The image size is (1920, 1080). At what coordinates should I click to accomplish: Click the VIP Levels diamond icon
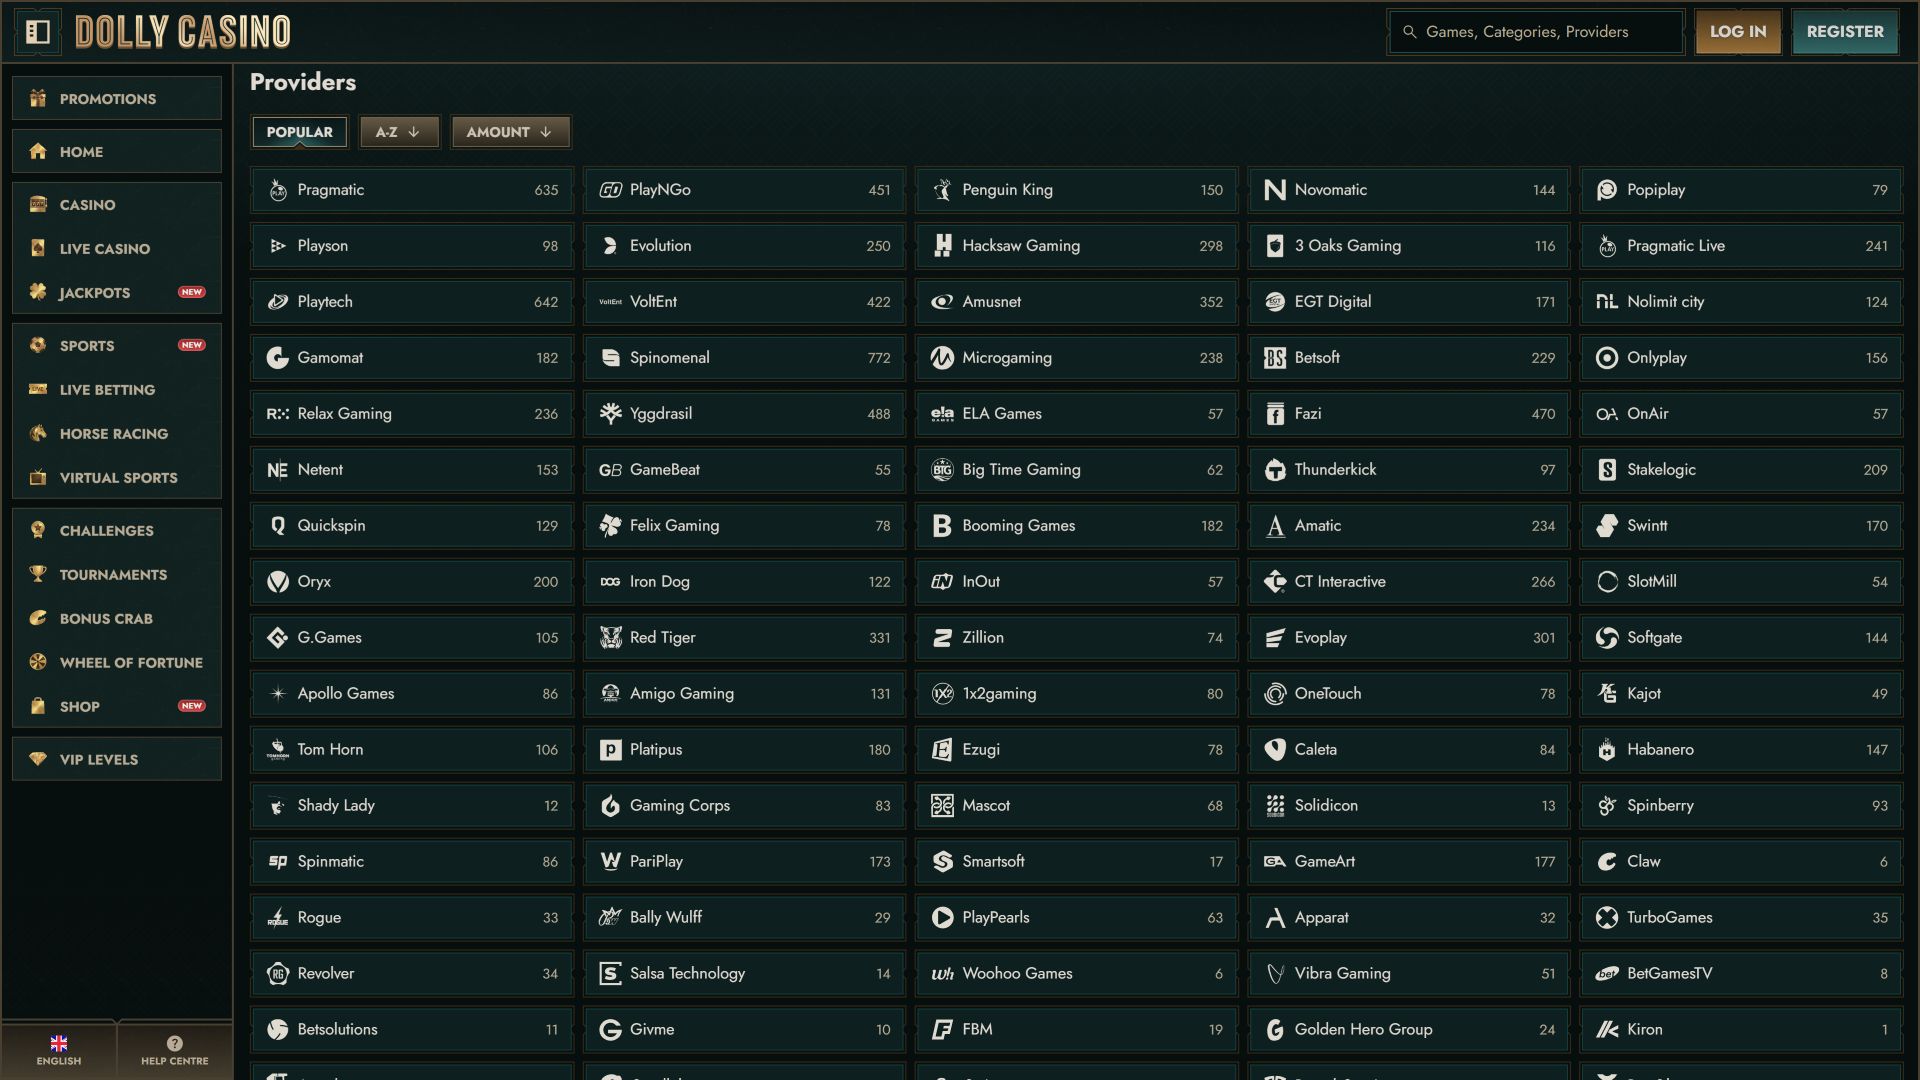pos(38,759)
